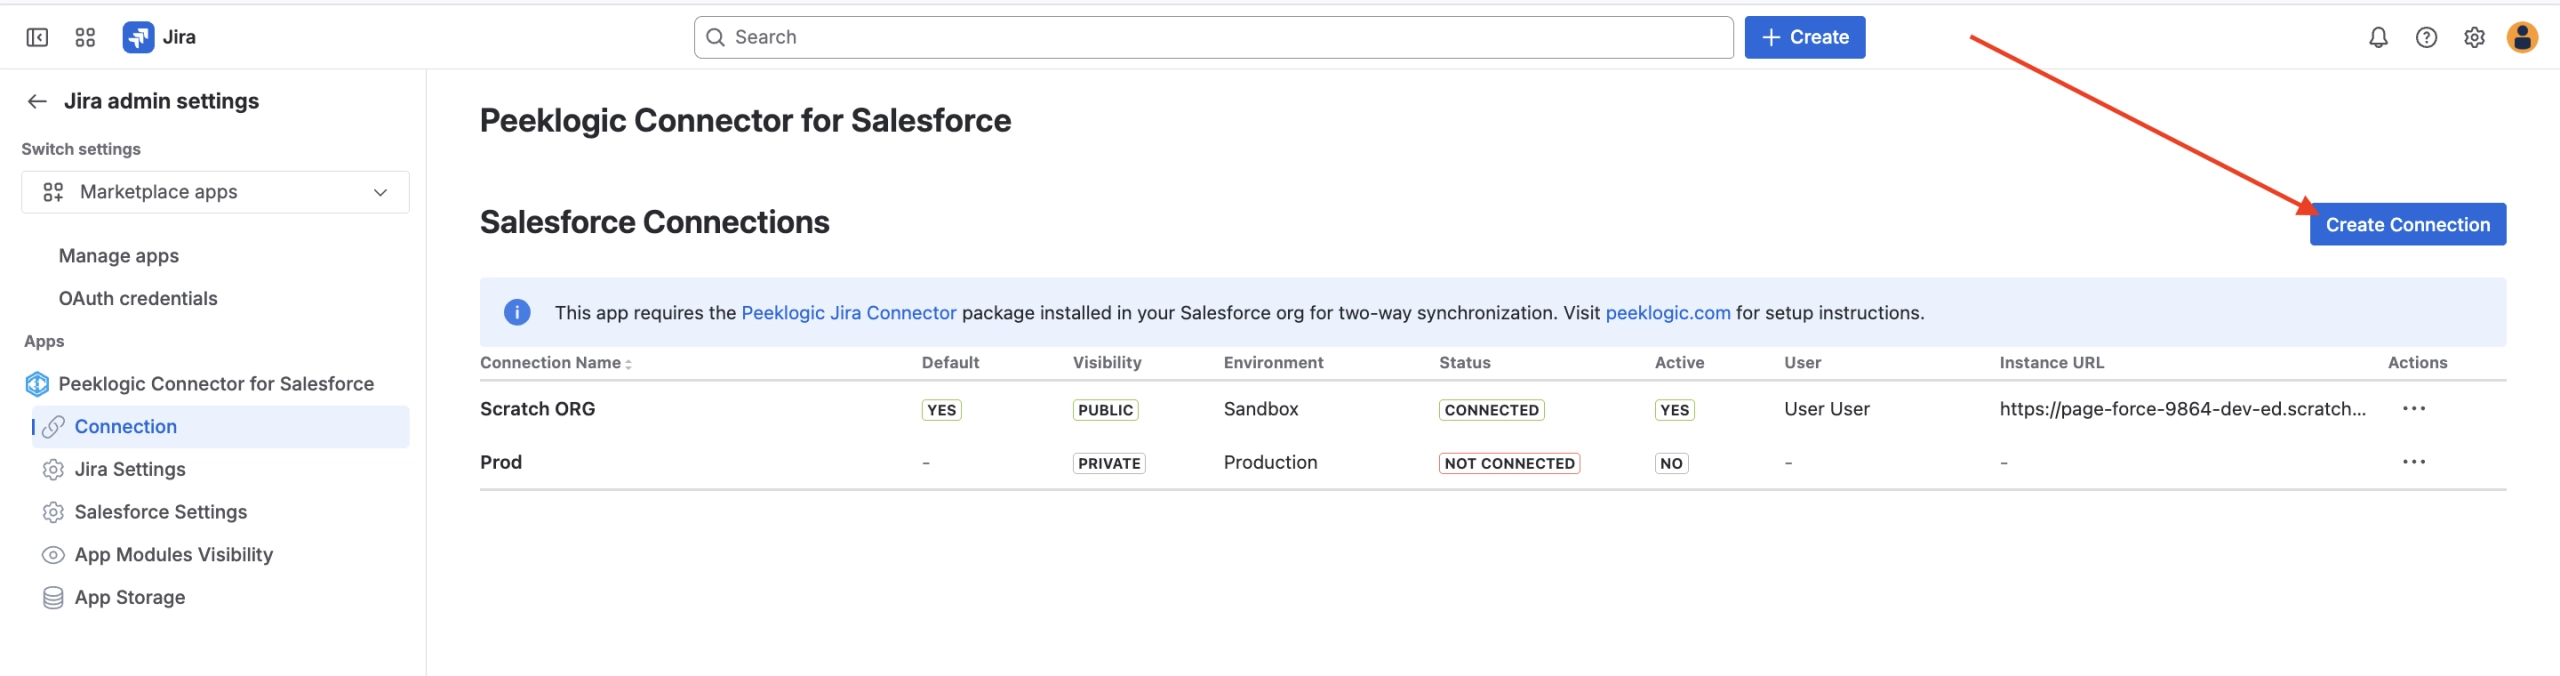Click the NOT CONNECTED status badge

tap(1509, 464)
